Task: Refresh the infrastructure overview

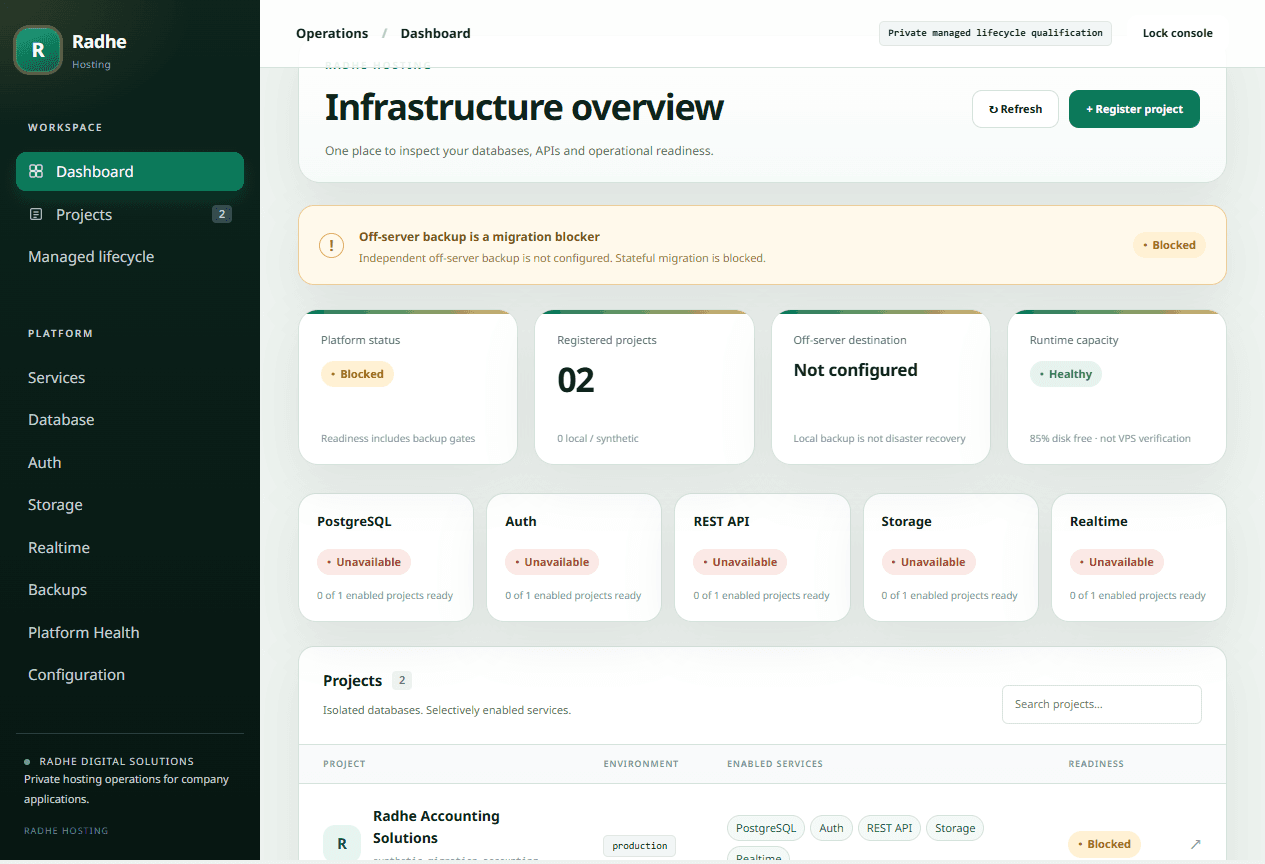Action: 1015,109
